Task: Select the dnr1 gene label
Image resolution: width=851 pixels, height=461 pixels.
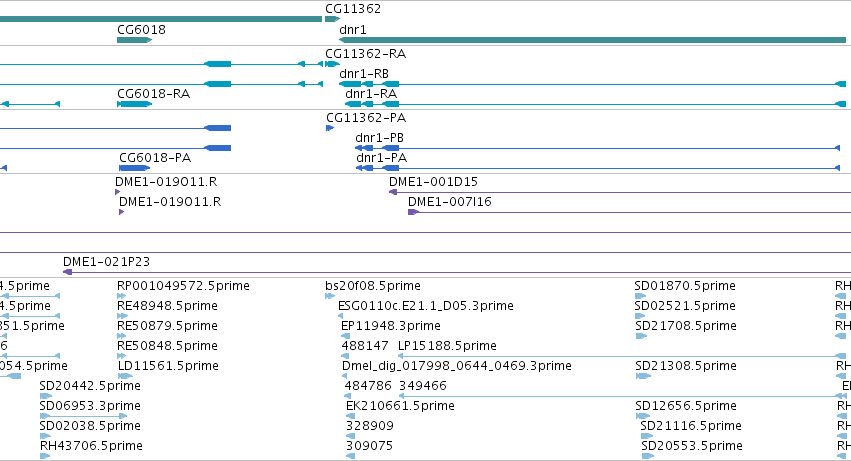Action: pos(353,29)
